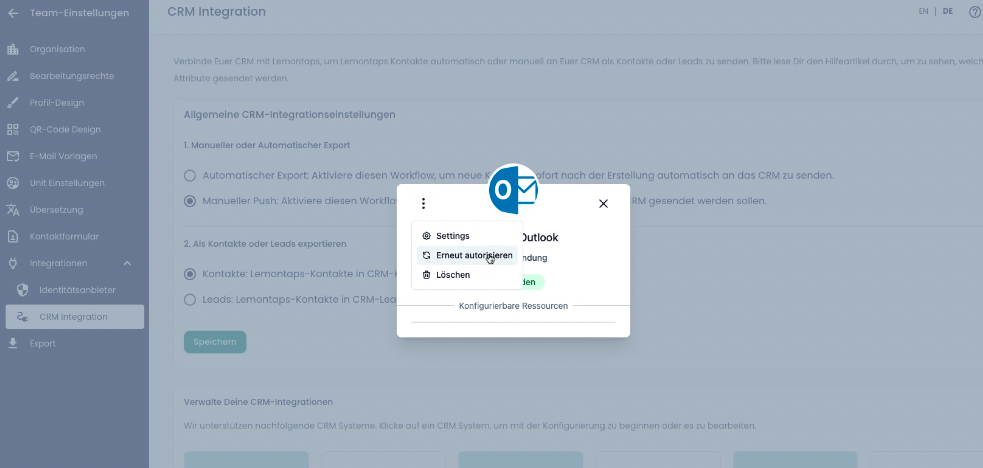
Task: Open Bearbeitungsrechte settings
Action: [x=74, y=76]
